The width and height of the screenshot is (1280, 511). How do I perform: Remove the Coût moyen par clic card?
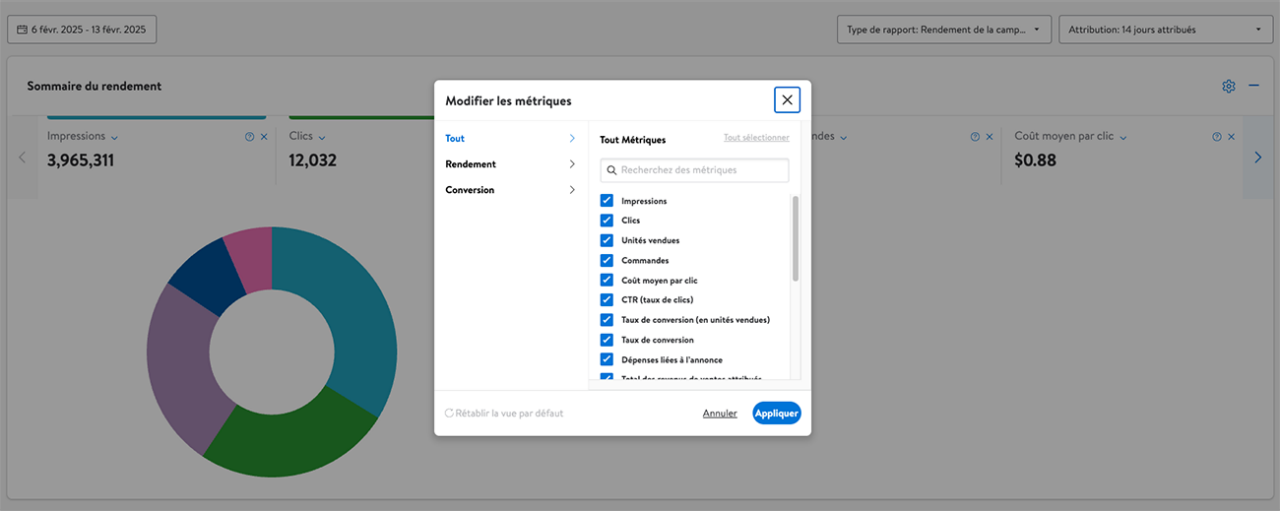pyautogui.click(x=1231, y=137)
